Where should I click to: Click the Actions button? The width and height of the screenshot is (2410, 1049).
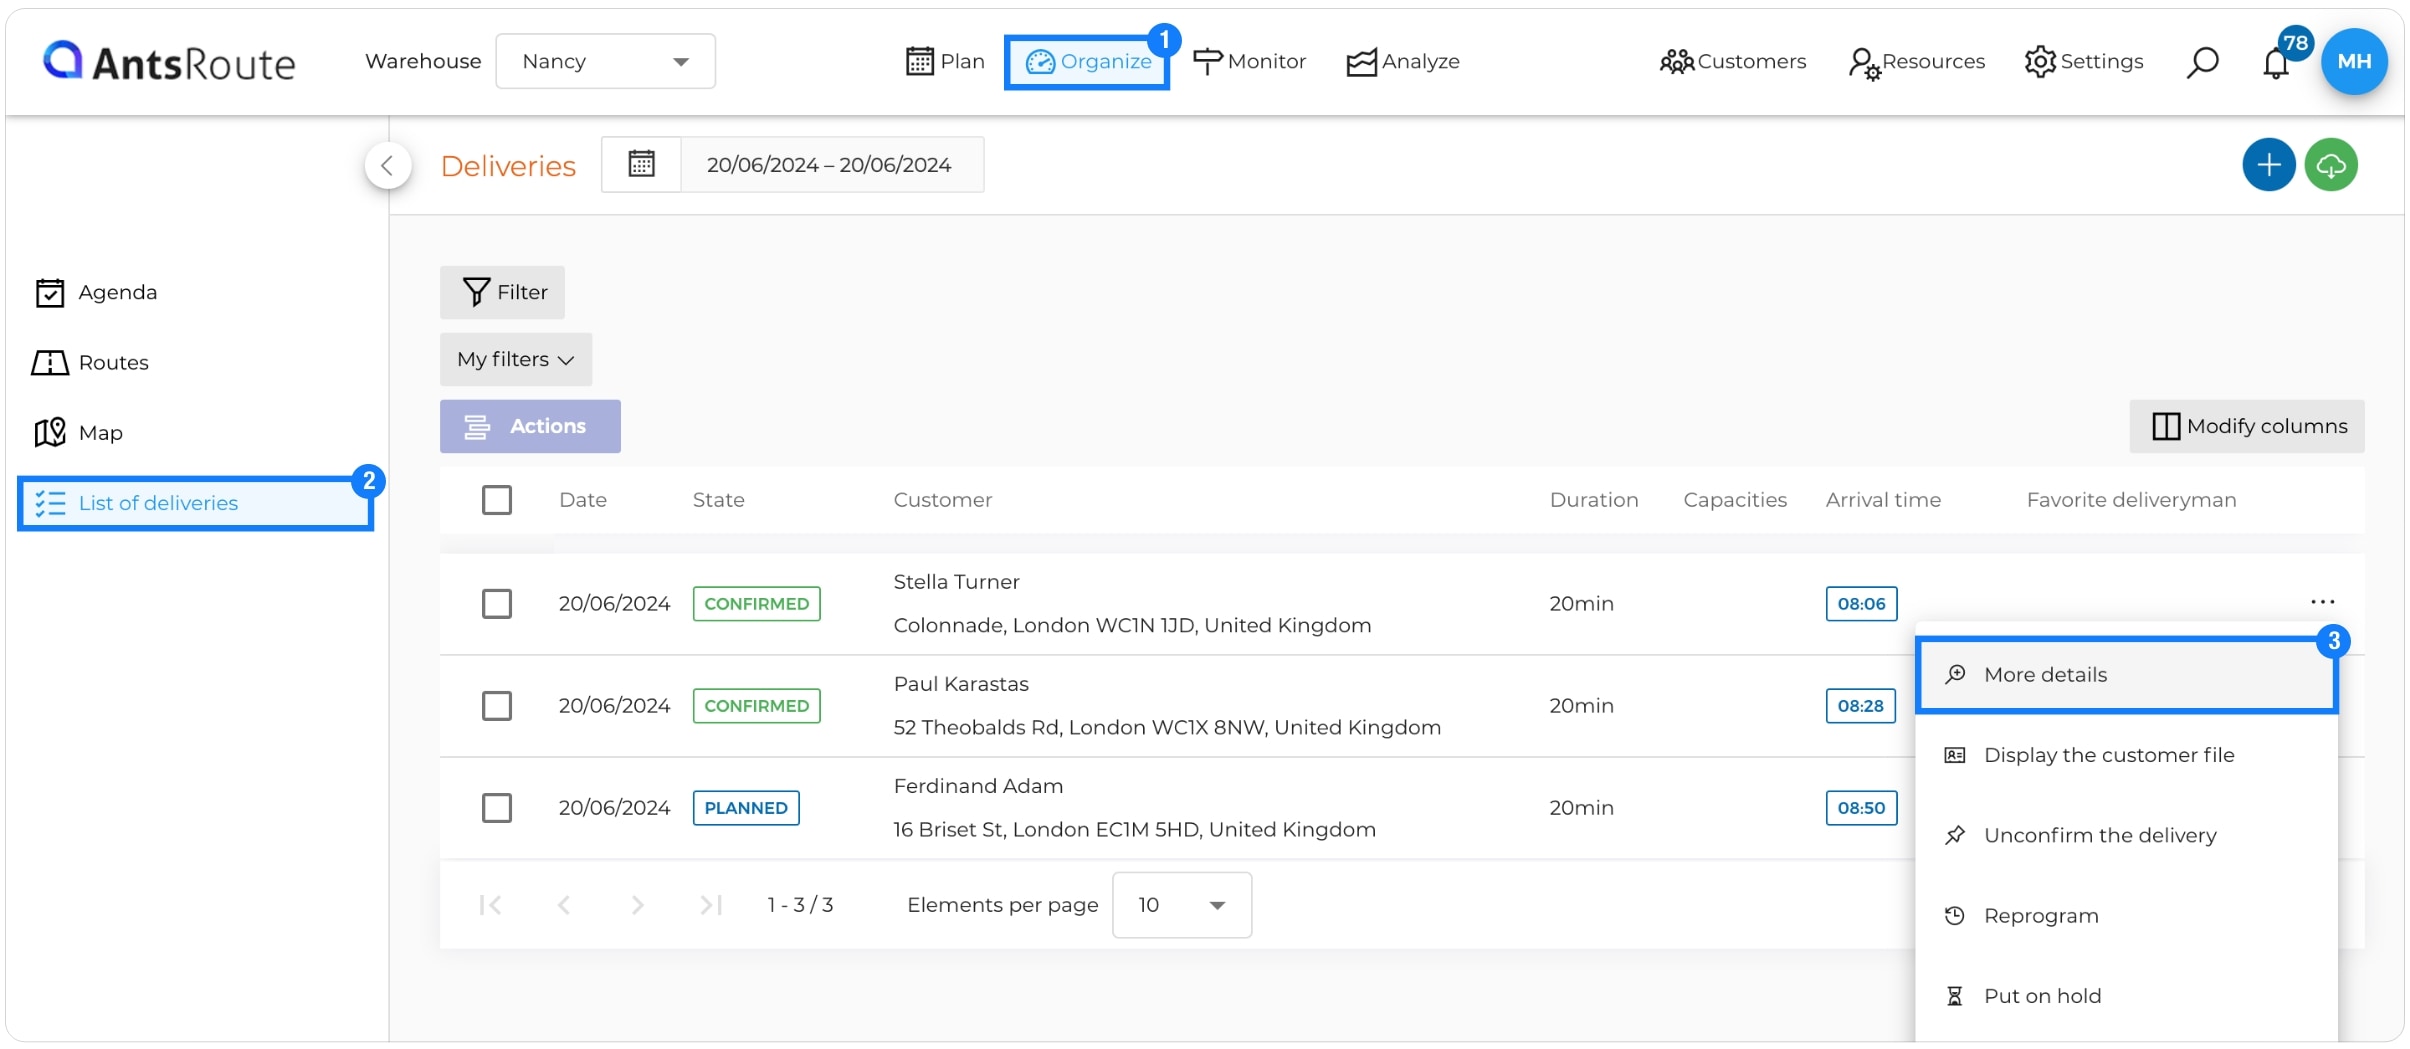(530, 426)
